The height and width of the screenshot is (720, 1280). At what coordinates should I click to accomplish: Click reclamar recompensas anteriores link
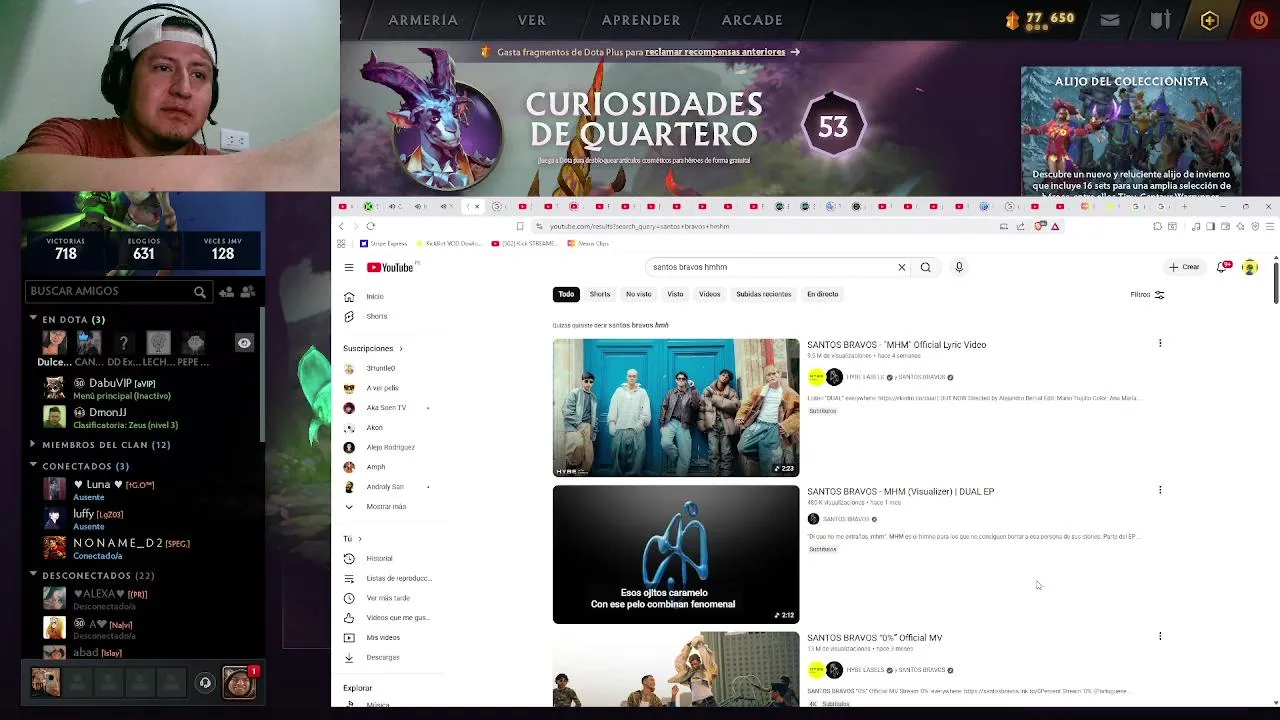[x=715, y=52]
